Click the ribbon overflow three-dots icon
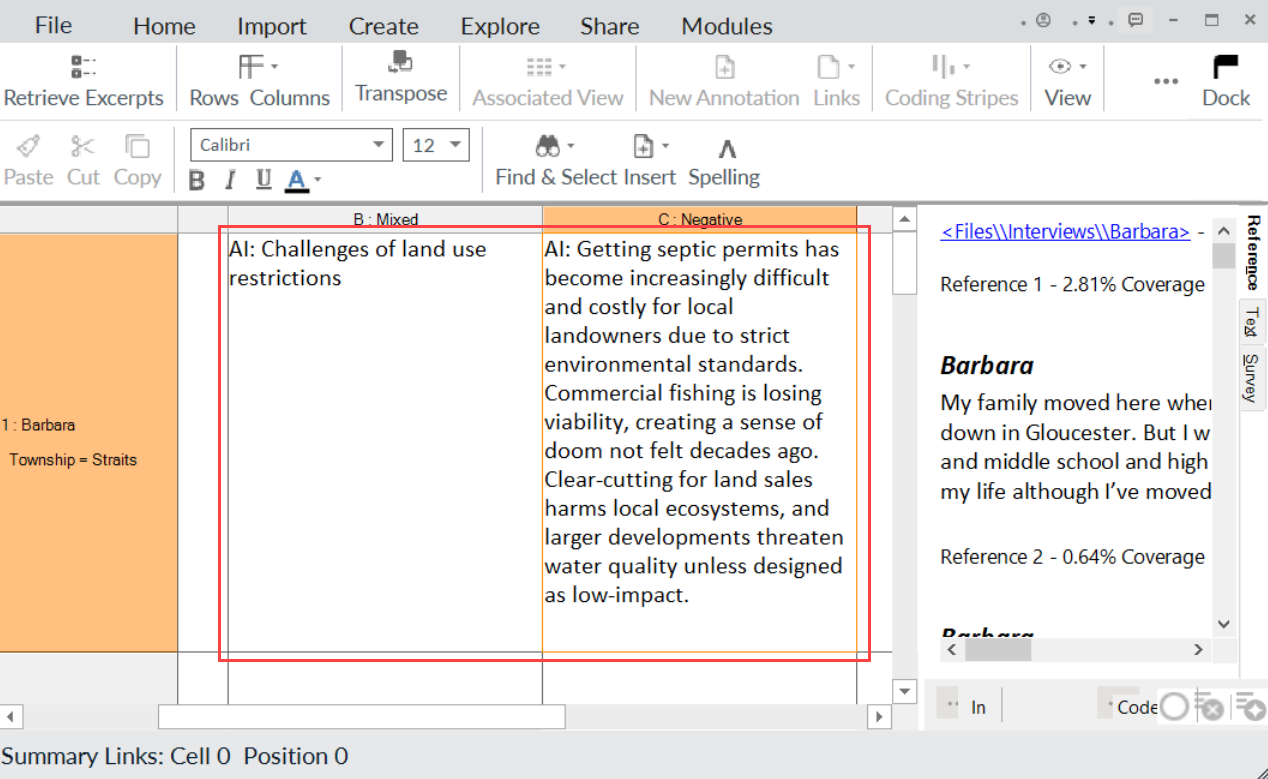The height and width of the screenshot is (779, 1268). (1166, 82)
